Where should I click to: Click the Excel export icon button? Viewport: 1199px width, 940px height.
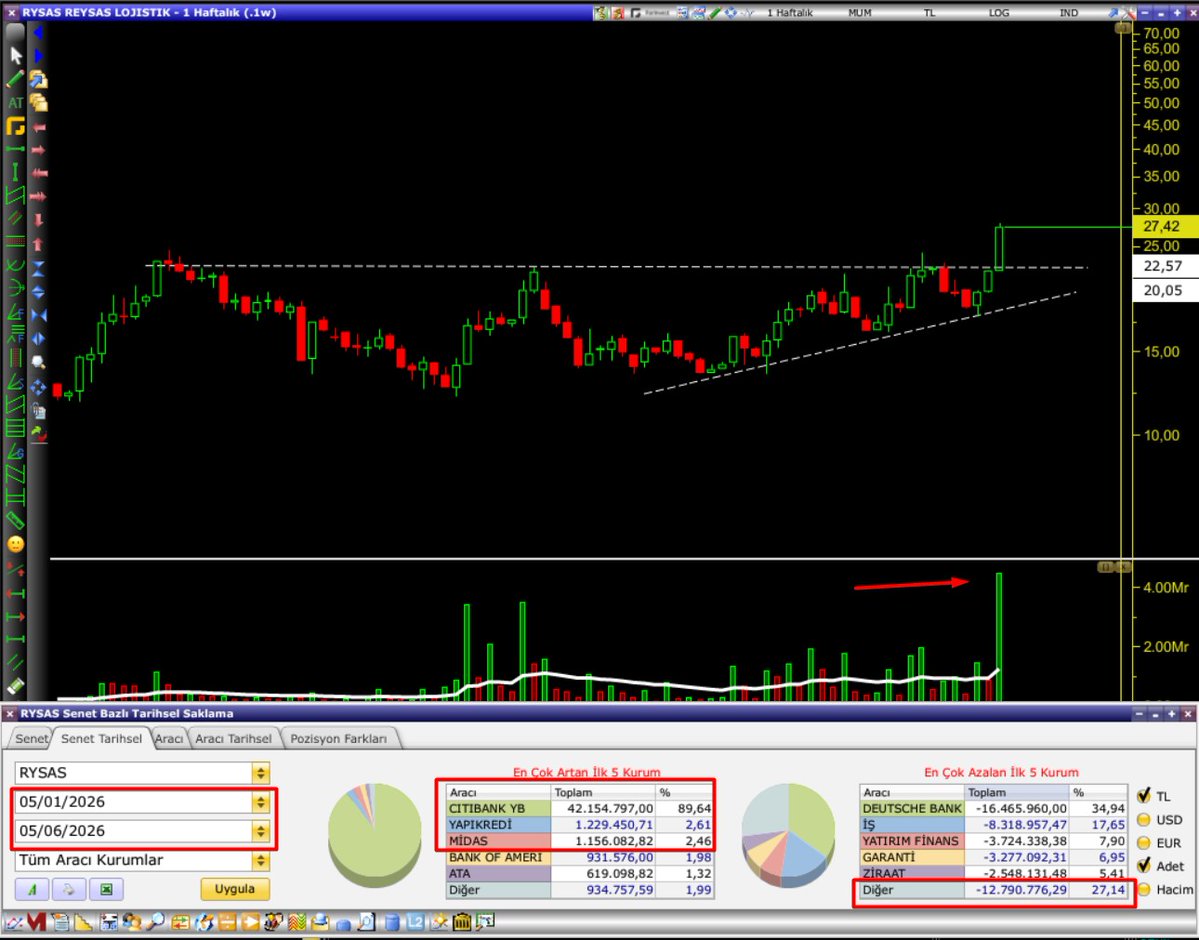point(106,890)
